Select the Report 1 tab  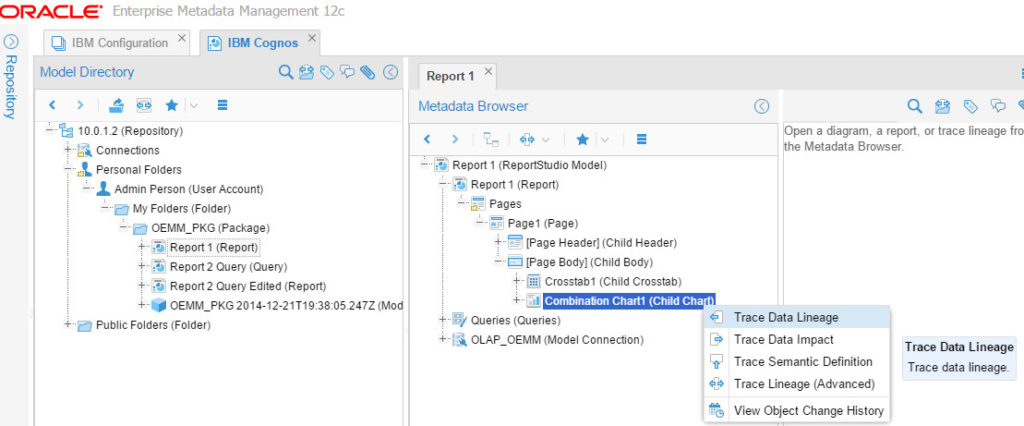[450, 76]
